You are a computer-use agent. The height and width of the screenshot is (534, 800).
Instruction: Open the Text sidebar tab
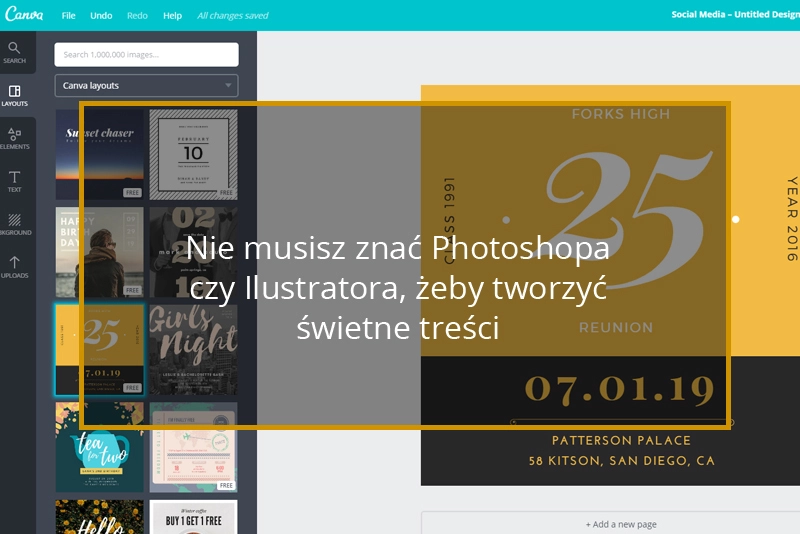click(x=14, y=181)
